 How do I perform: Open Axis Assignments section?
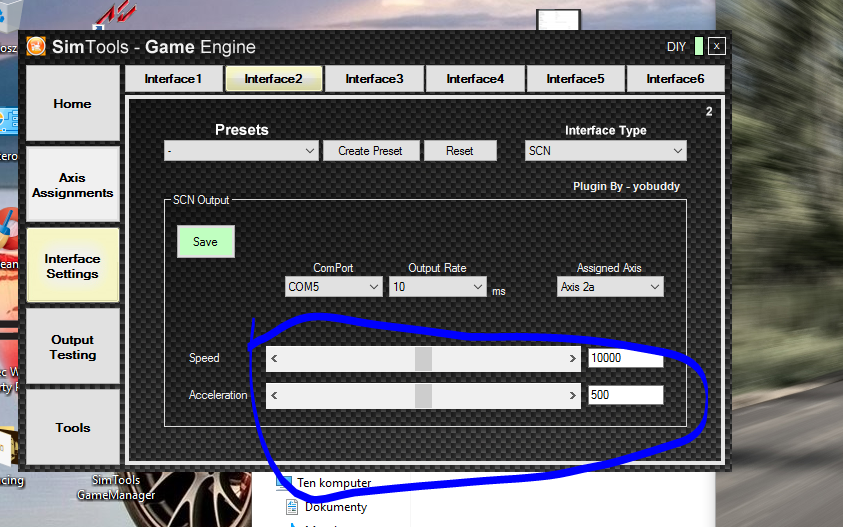point(73,184)
